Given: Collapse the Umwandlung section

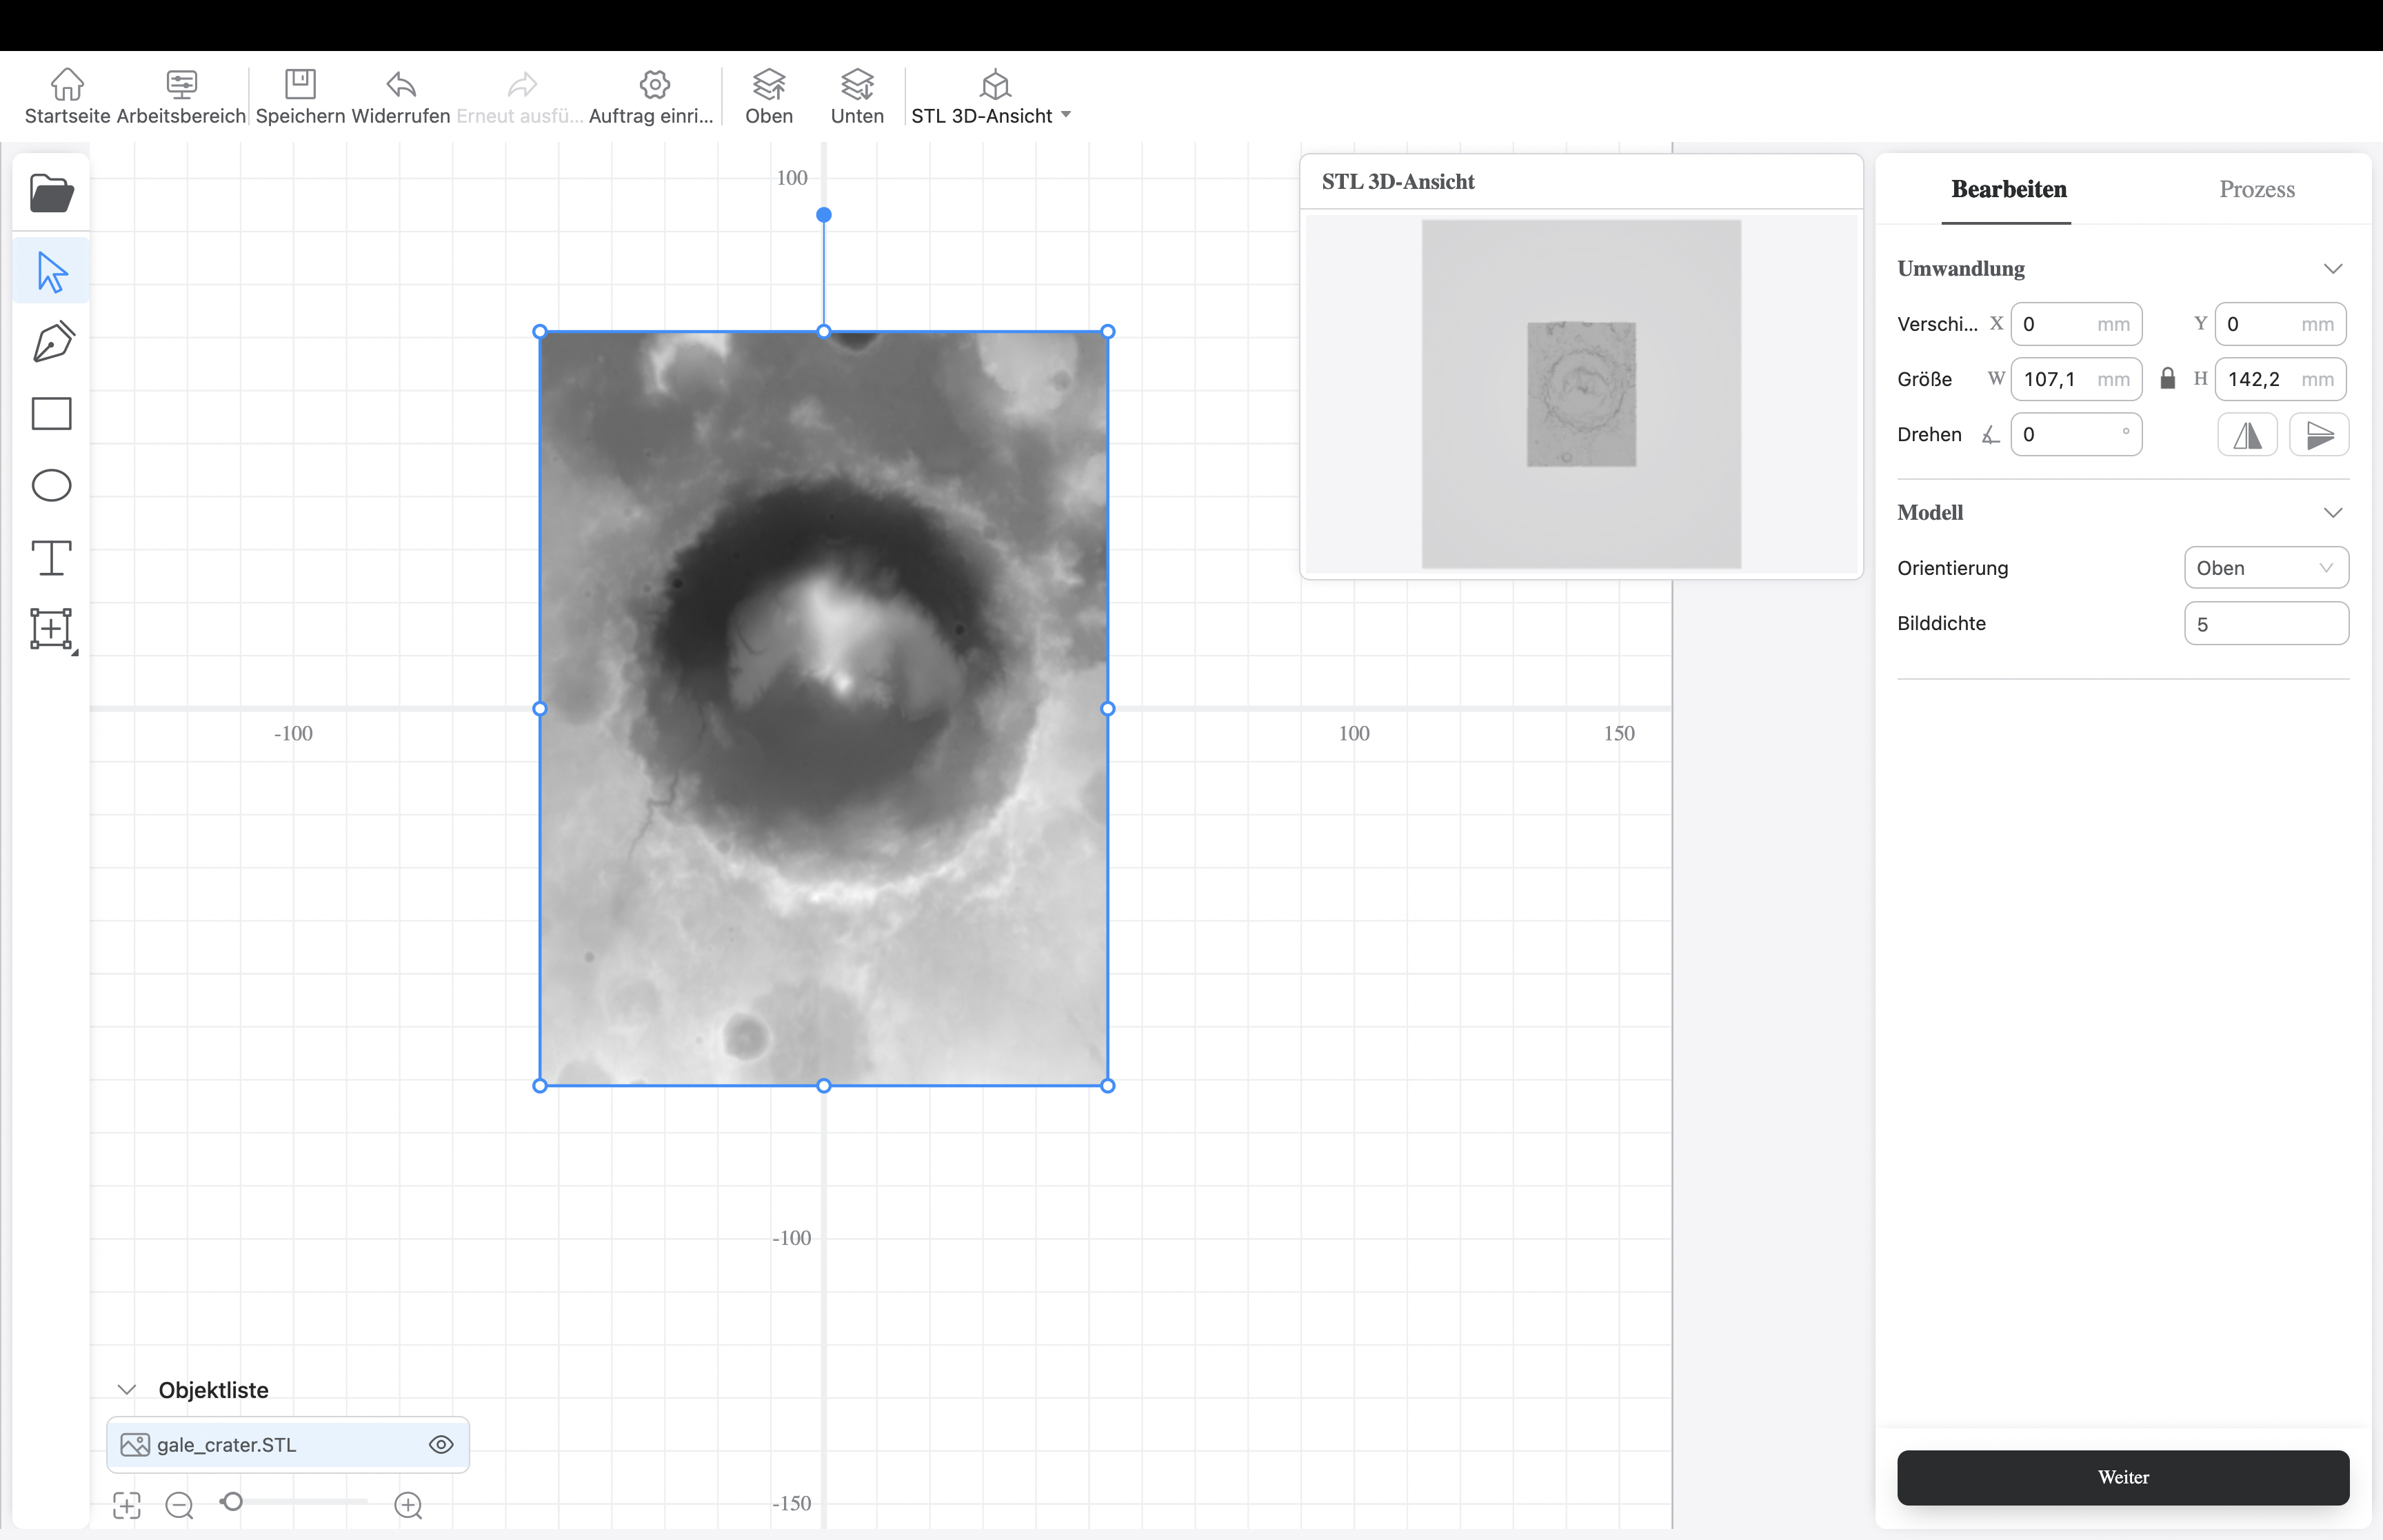Looking at the screenshot, I should pos(2332,269).
